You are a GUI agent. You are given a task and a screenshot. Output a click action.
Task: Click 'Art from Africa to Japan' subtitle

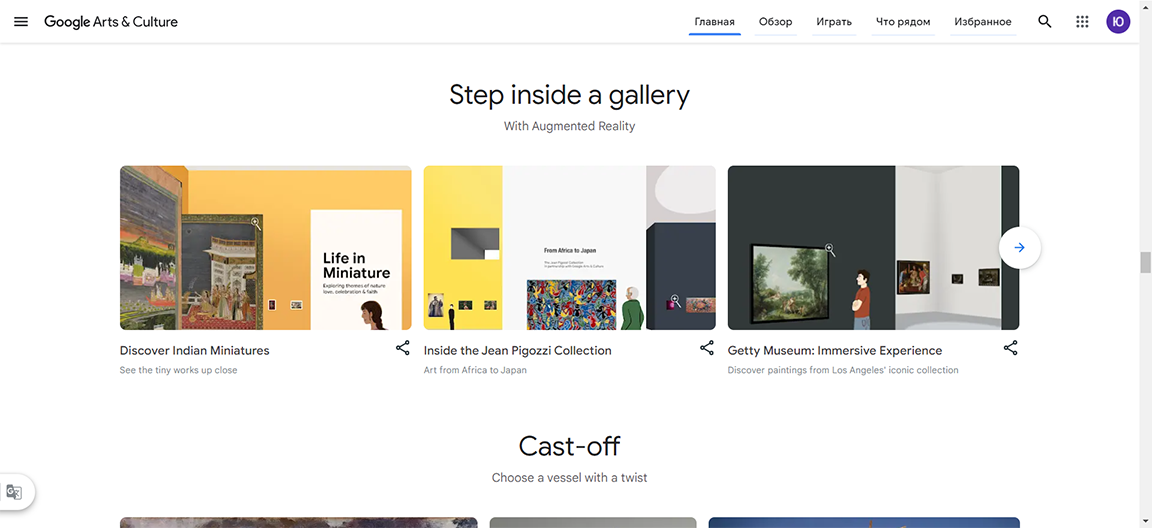click(475, 370)
